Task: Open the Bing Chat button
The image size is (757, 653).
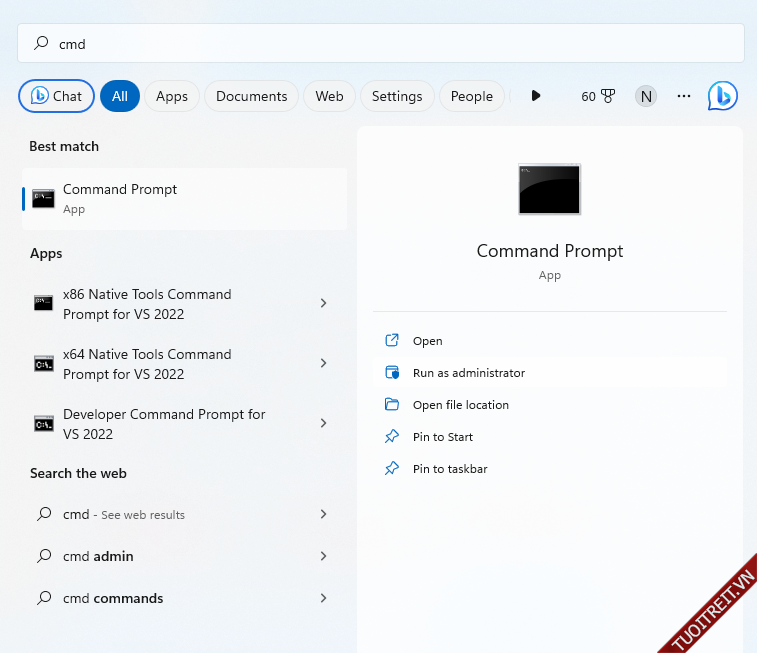Action: pos(57,96)
